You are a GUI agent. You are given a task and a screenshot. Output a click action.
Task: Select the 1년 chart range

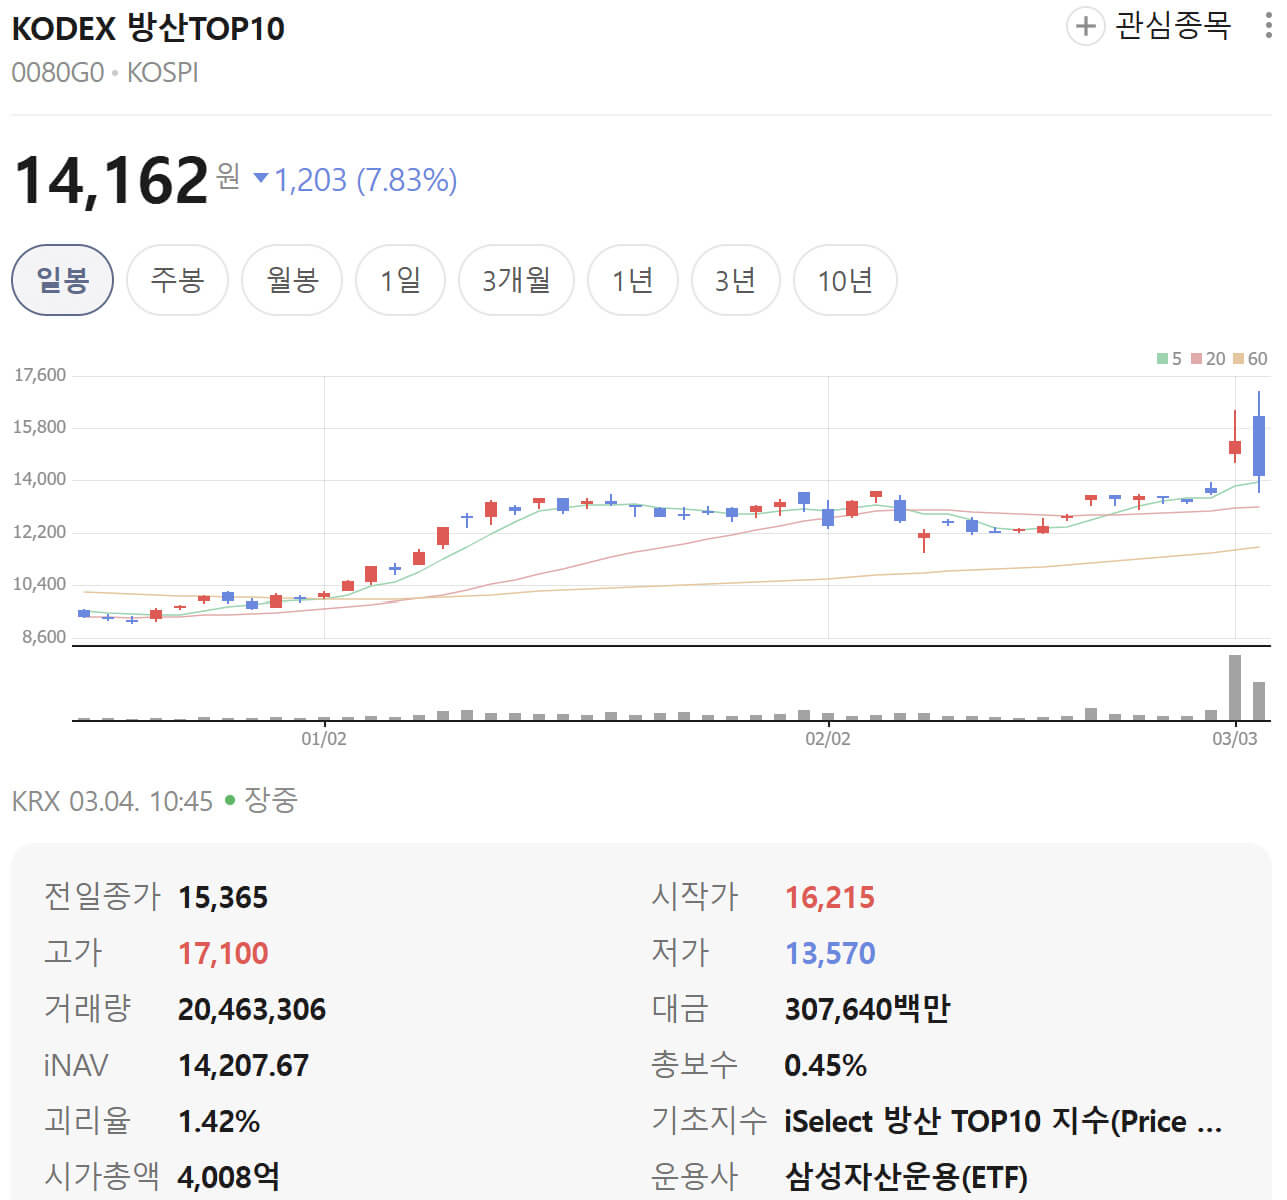pos(633,281)
